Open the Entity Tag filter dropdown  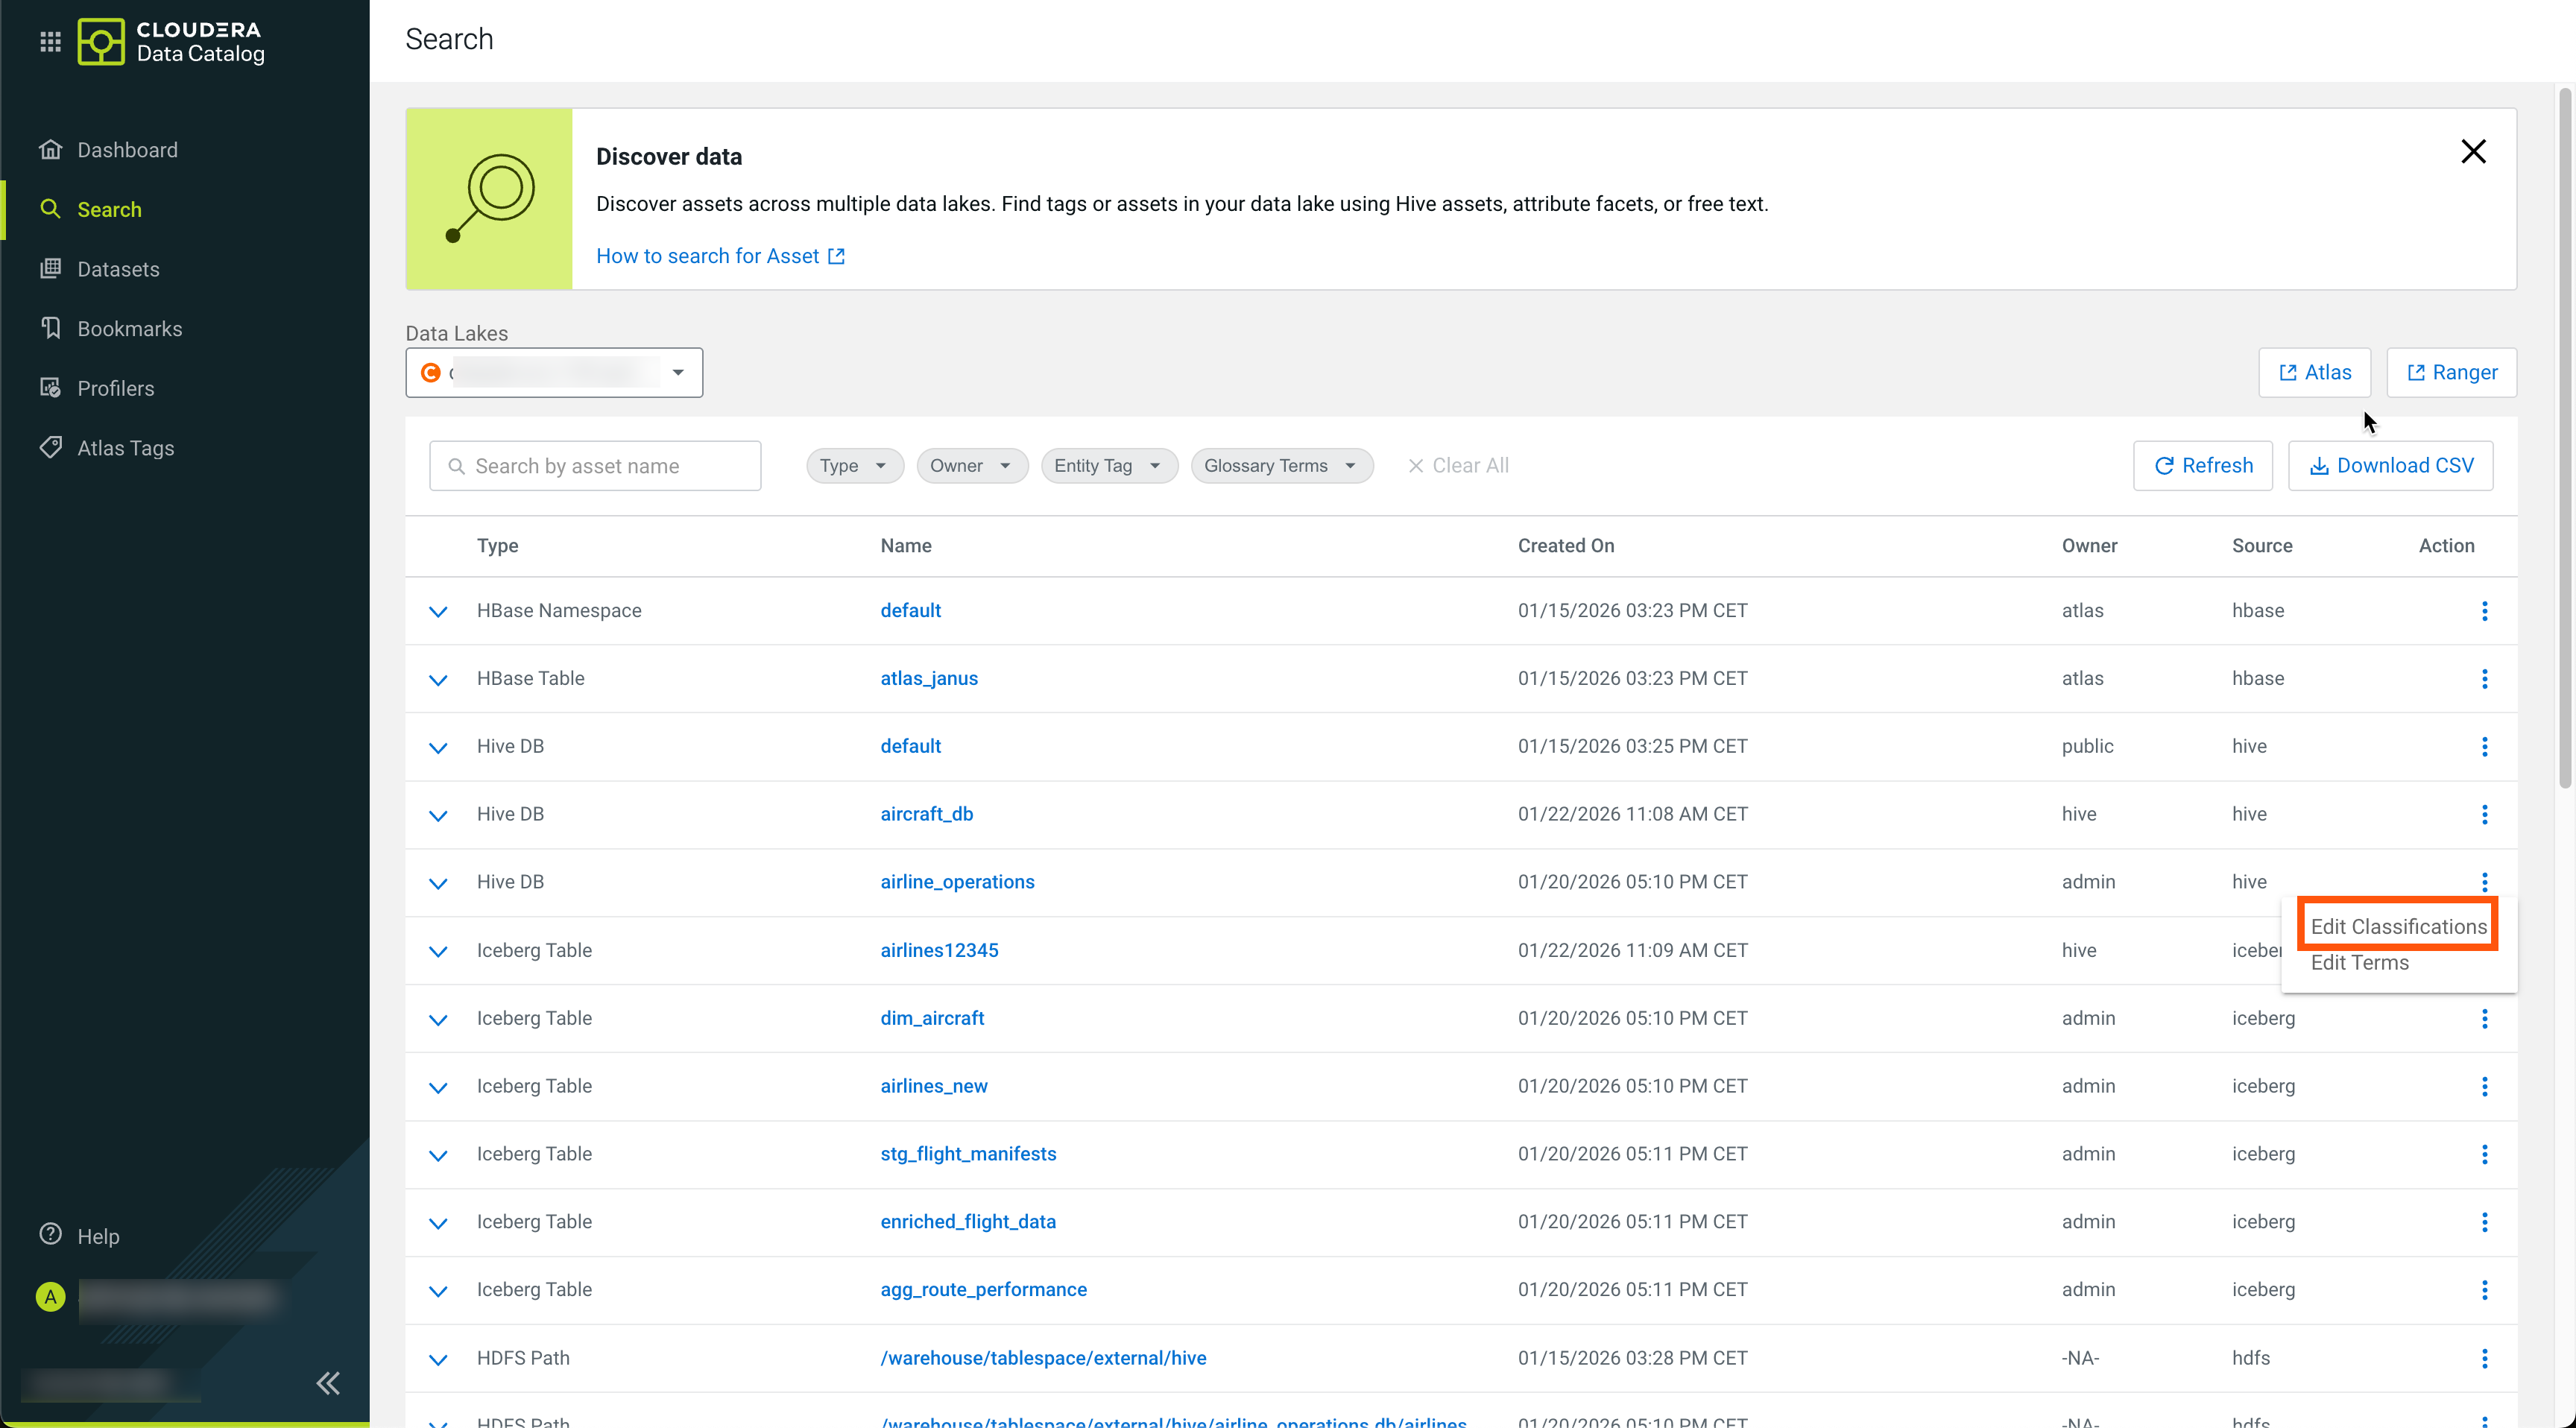[x=1108, y=466]
